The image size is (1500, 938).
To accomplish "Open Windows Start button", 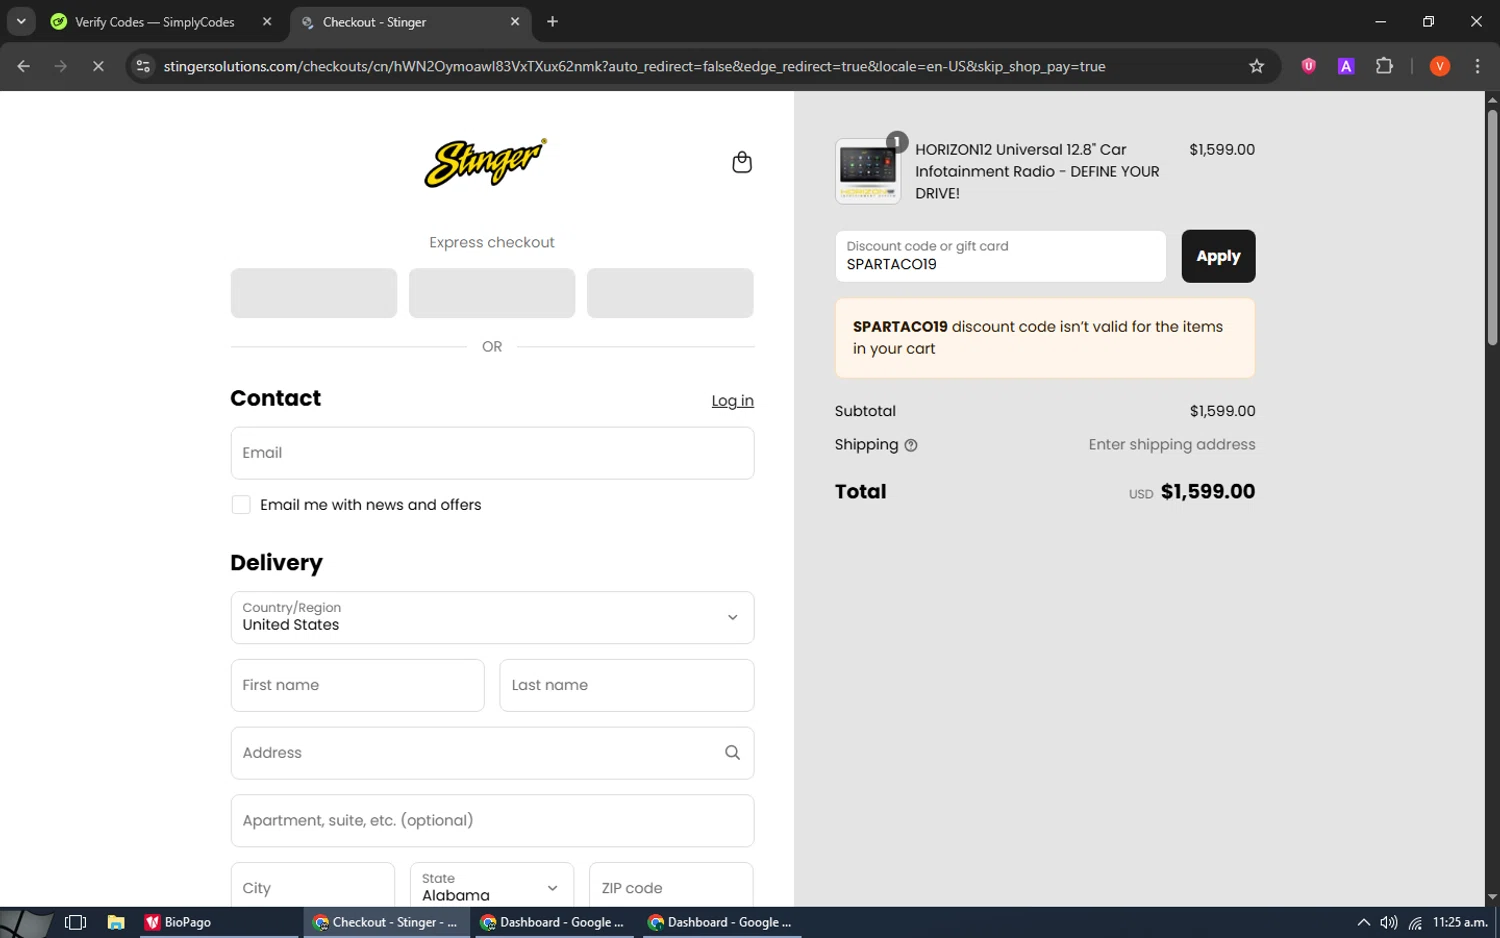I will (27, 922).
